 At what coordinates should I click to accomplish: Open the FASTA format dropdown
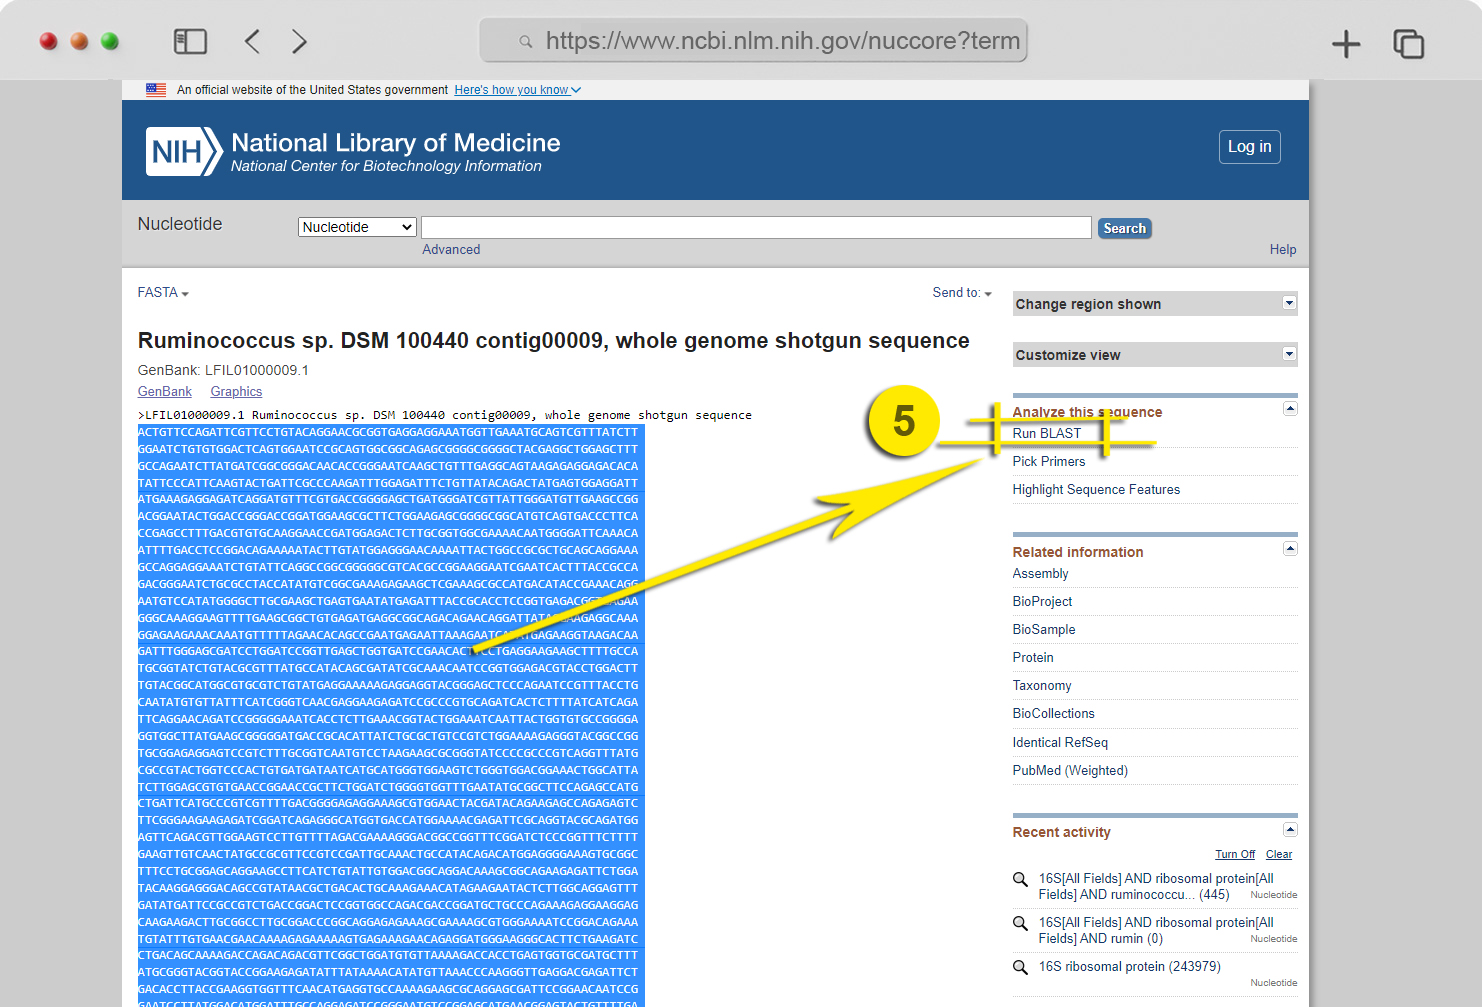point(163,293)
